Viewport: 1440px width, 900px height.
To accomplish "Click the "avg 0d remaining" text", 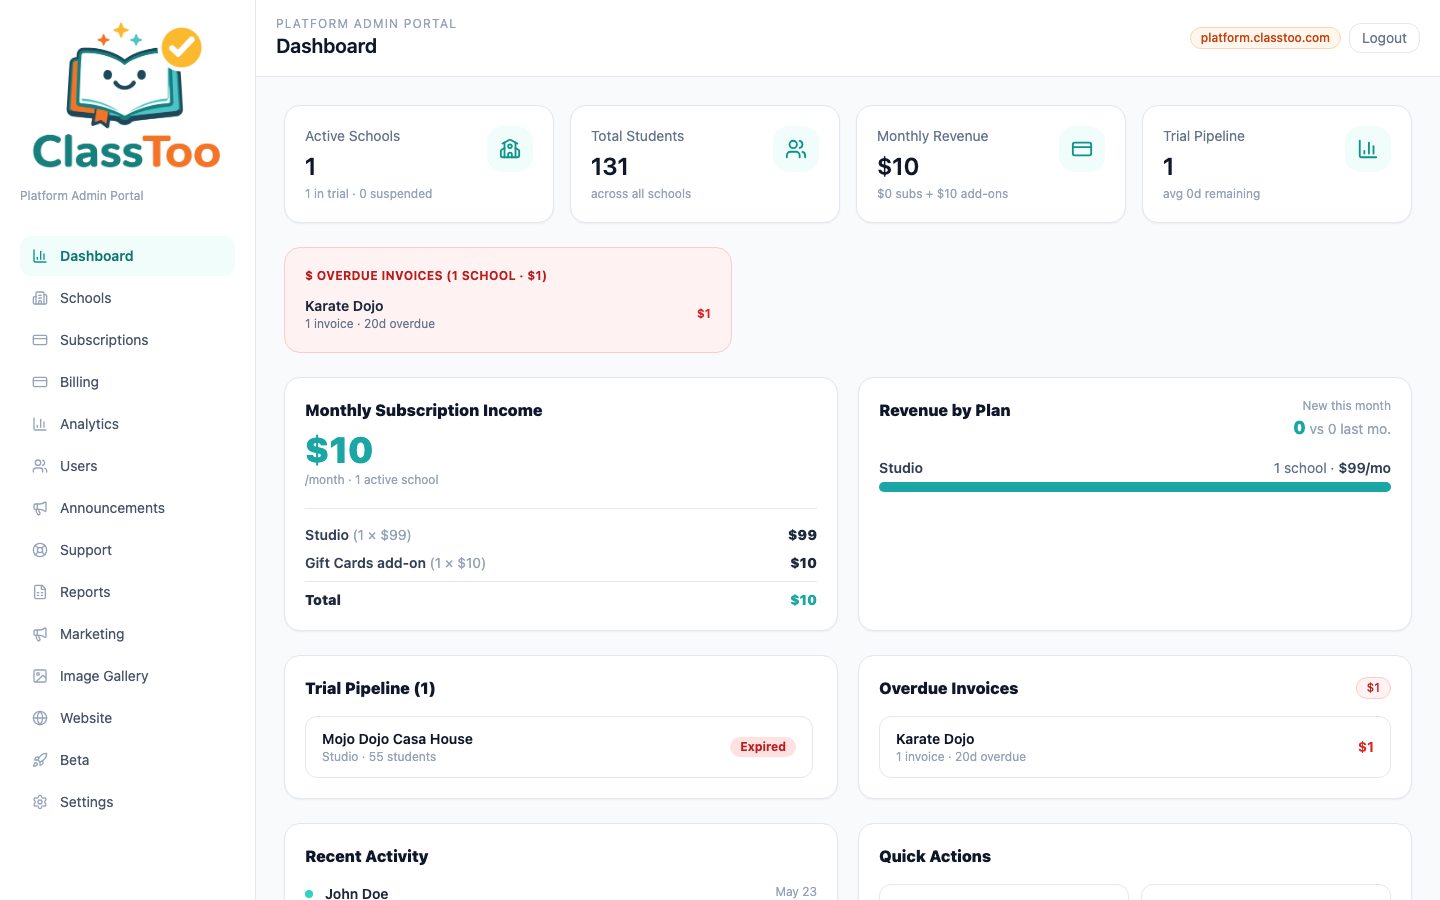I will coord(1211,194).
